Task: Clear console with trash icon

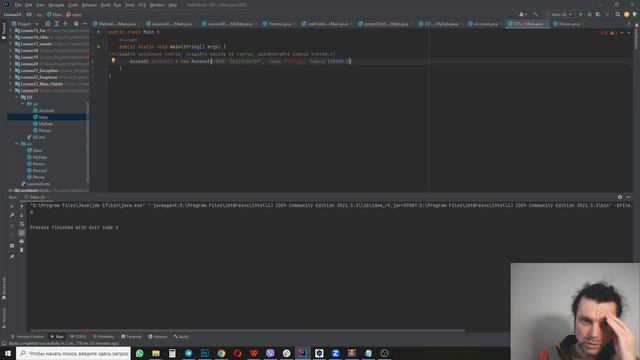Action: [22, 250]
